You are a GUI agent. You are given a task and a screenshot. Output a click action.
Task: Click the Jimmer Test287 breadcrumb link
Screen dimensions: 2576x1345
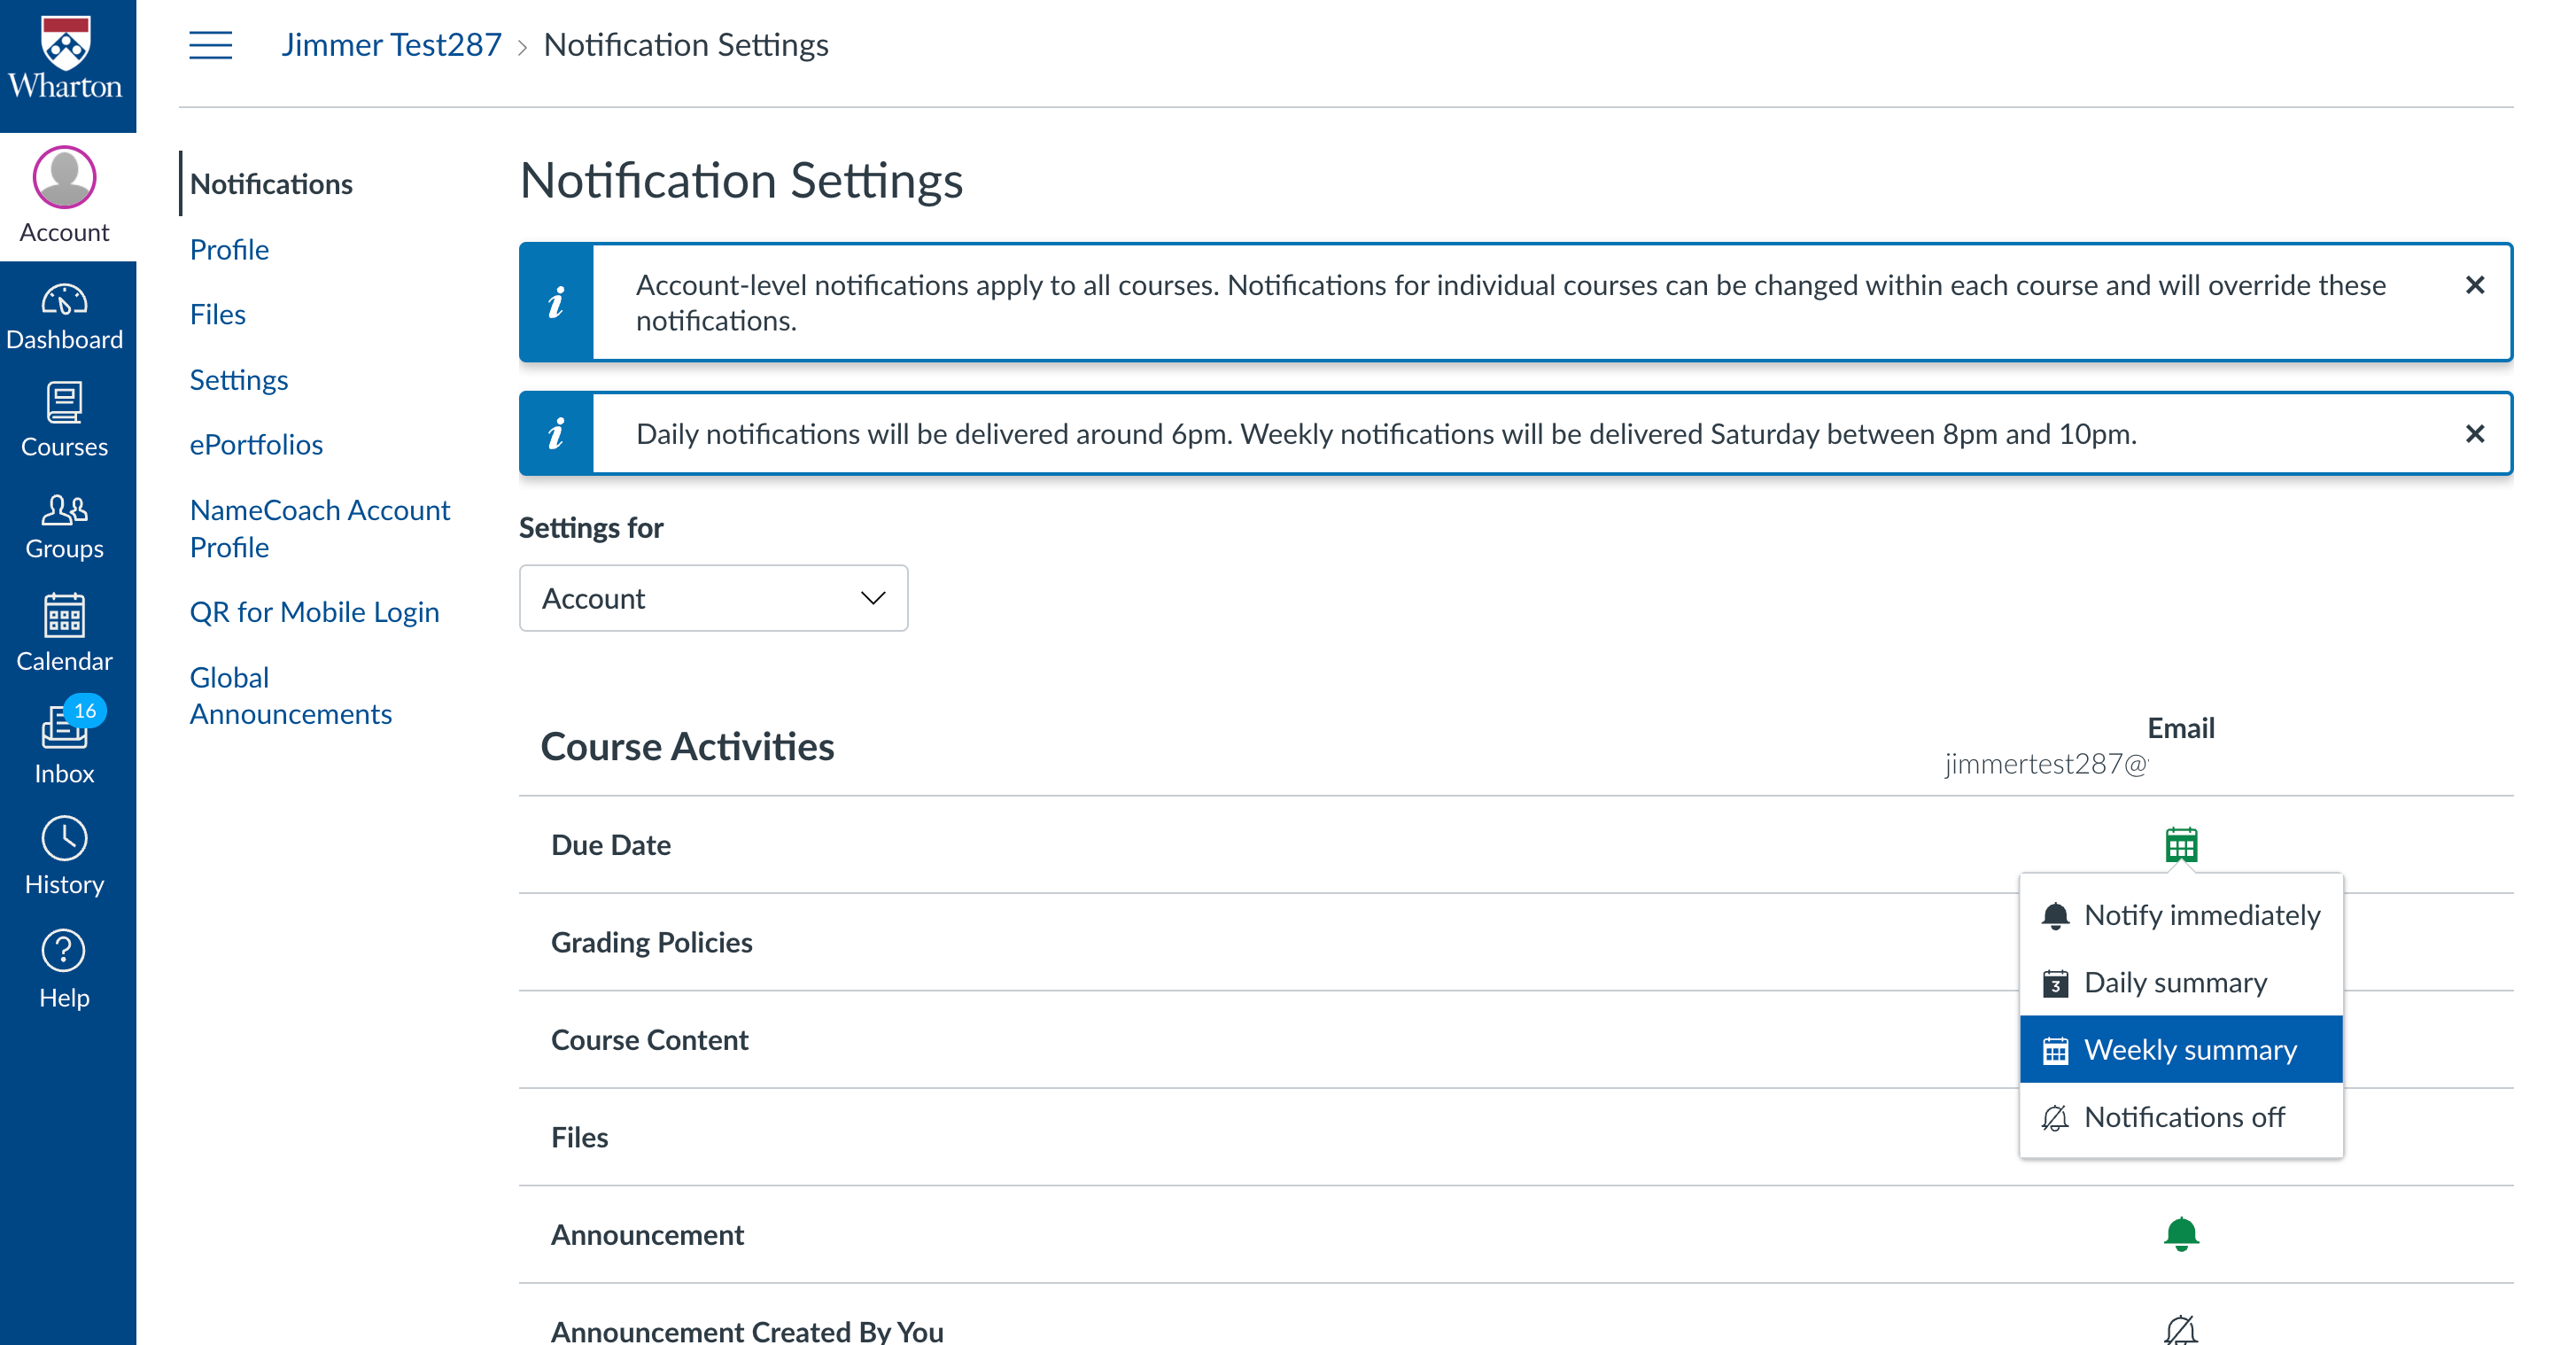tap(391, 45)
